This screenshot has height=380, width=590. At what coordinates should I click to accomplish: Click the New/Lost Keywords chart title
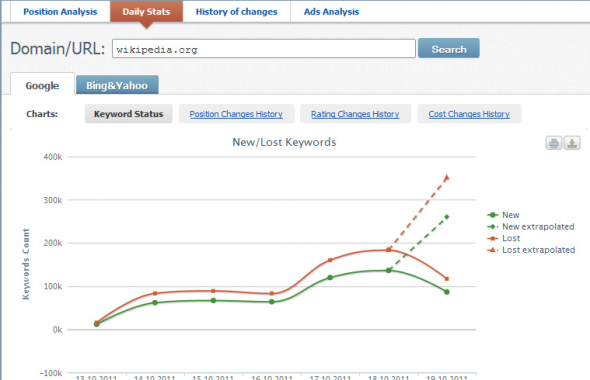tap(284, 142)
